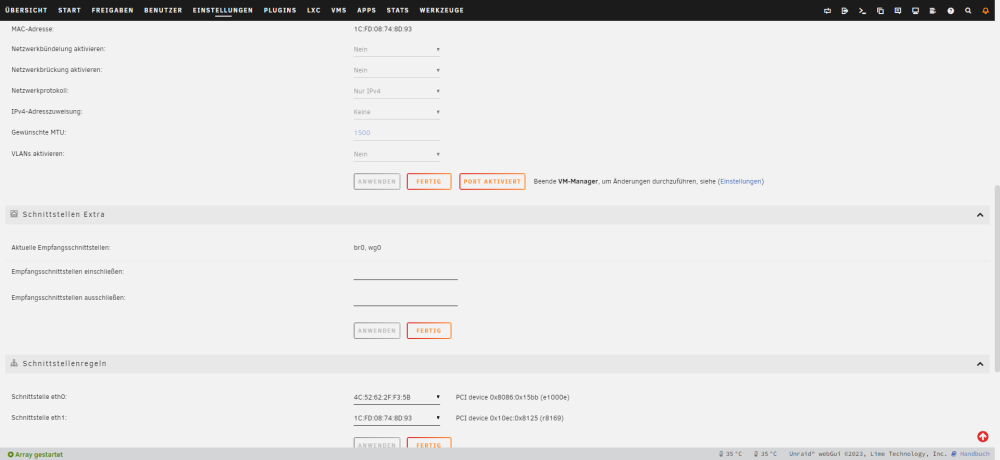Click the logout icon in the top bar
The image size is (1000, 460).
[x=845, y=11]
